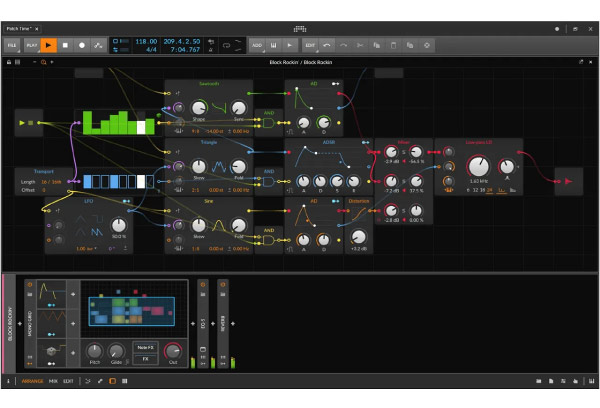The image size is (600, 408).
Task: Click the Redo arrow button
Action: (x=343, y=45)
